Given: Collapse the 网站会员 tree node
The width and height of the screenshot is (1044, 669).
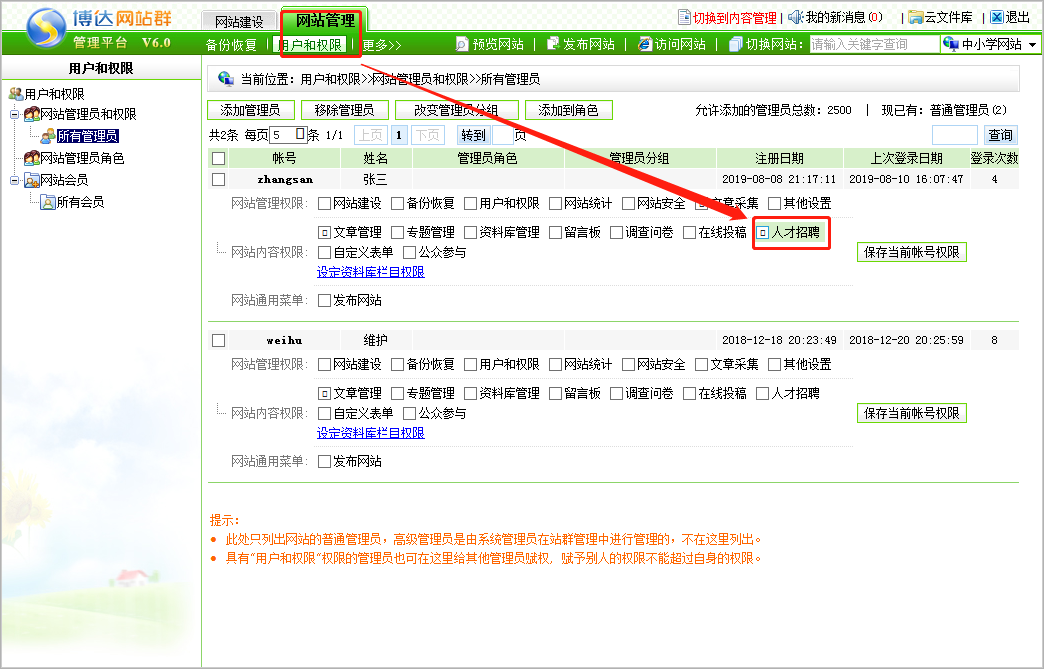Looking at the screenshot, I should point(14,180).
